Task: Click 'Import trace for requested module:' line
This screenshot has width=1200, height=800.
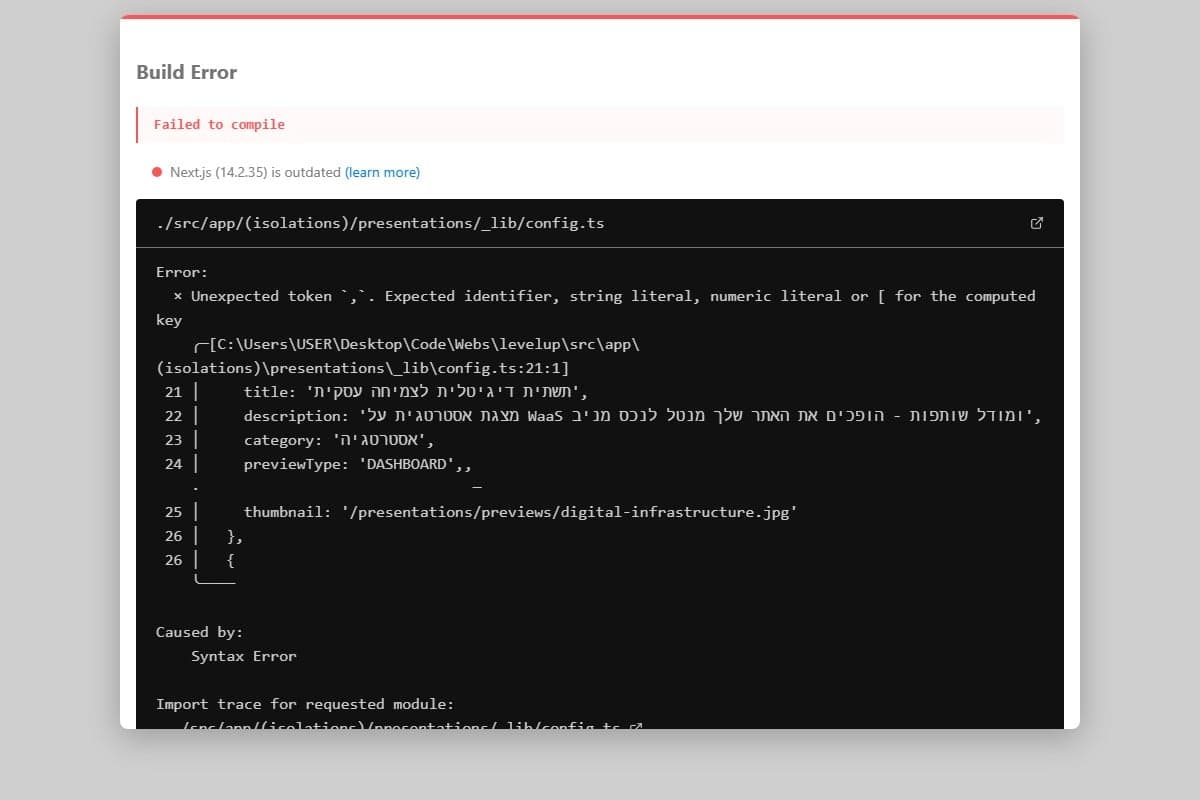Action: click(x=305, y=704)
